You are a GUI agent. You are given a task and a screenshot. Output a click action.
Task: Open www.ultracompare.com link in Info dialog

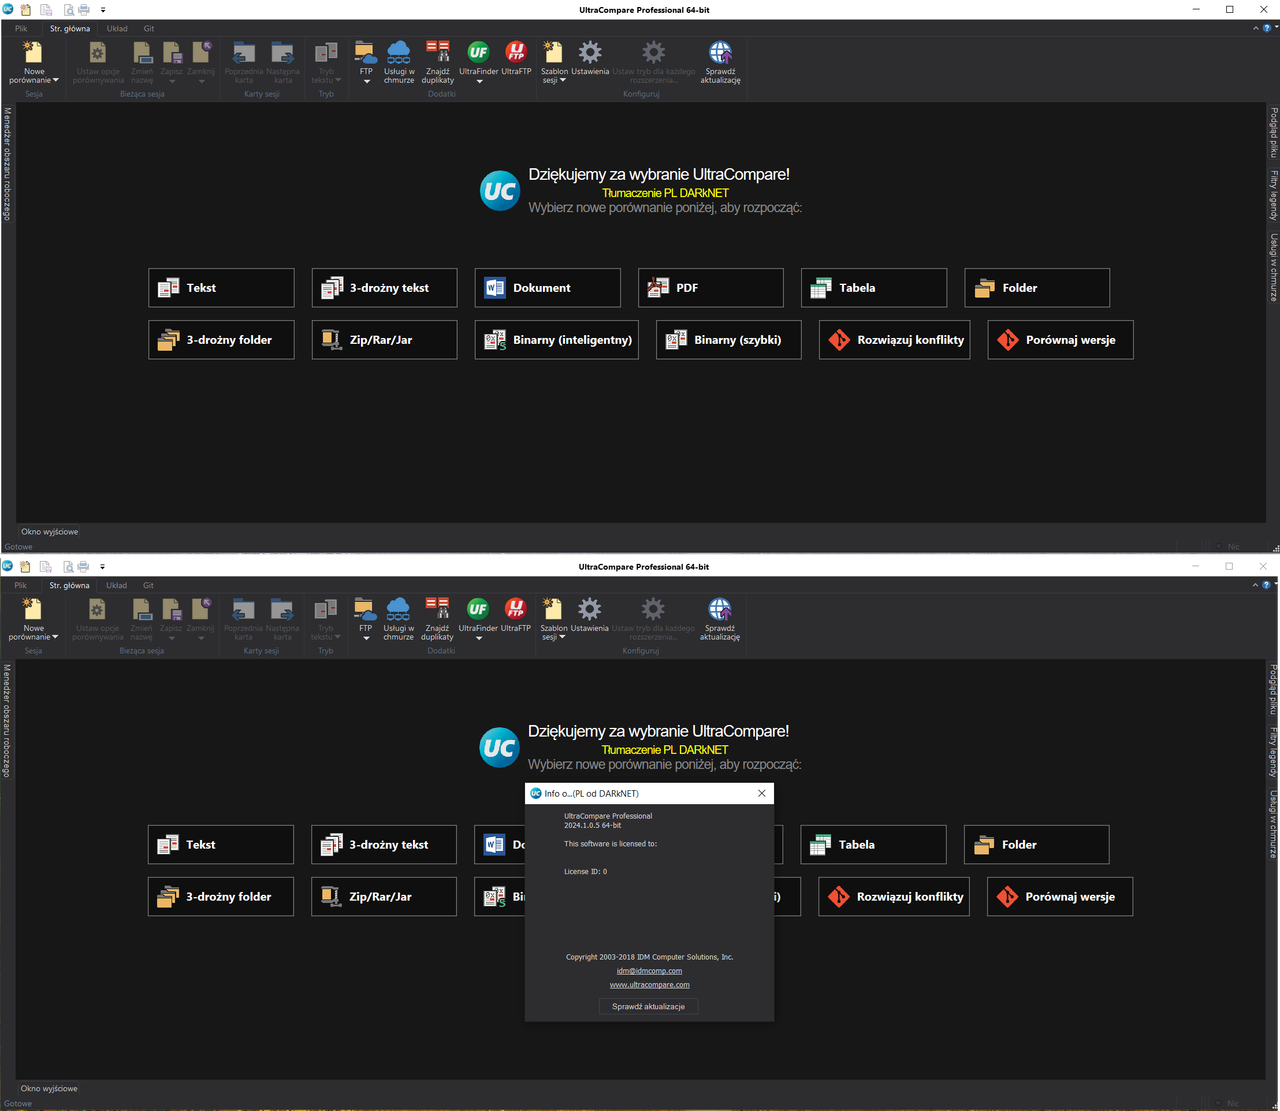650,985
